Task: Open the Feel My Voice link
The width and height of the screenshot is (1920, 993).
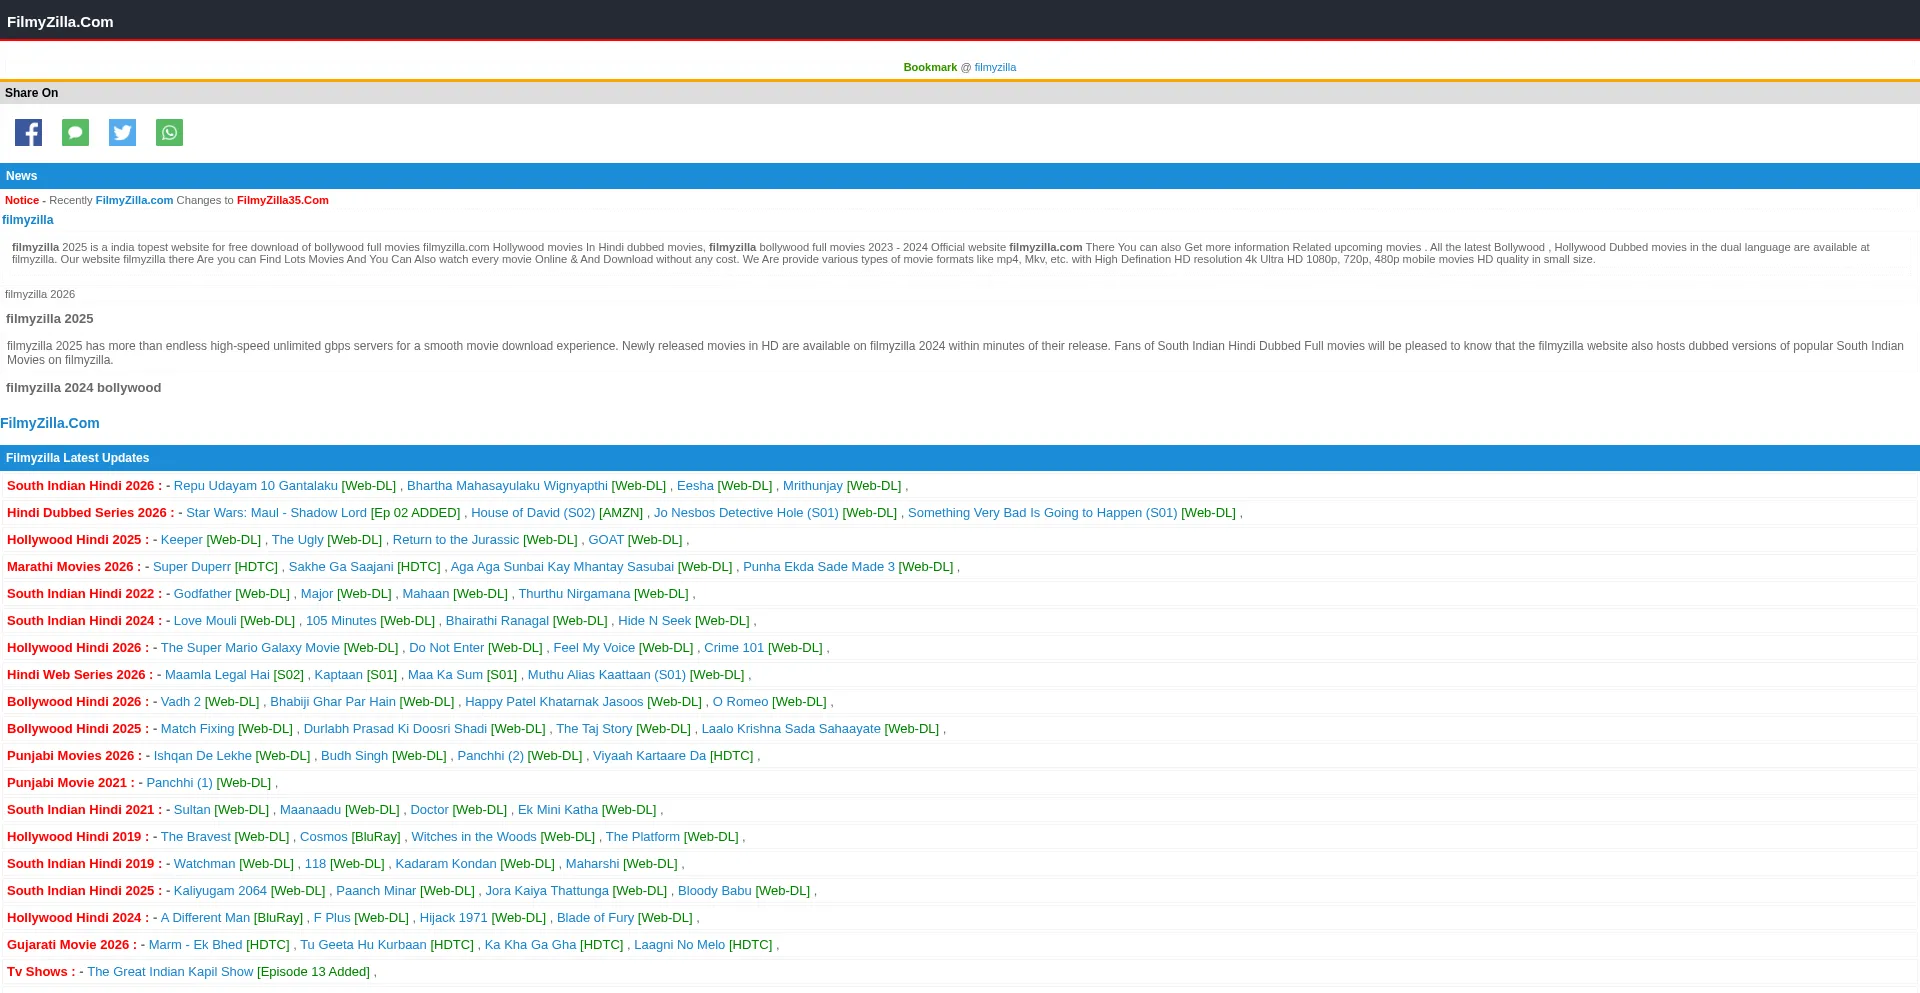Action: pos(594,648)
